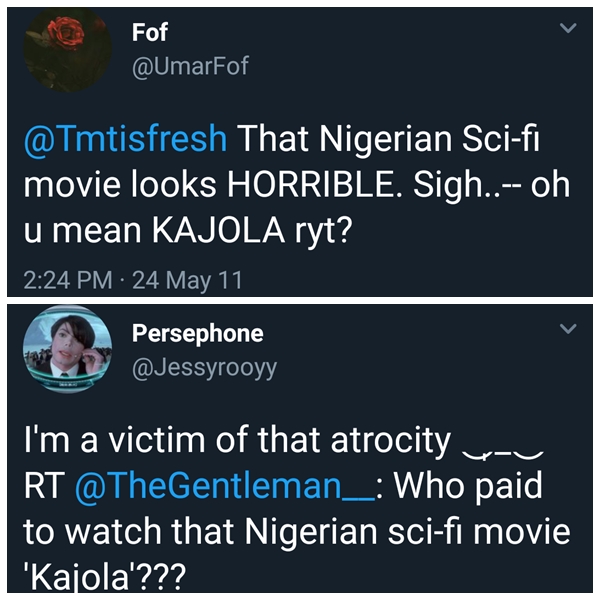The height and width of the screenshot is (600, 600).
Task: Expand the chevron menu on Persephone's tweet
Action: [569, 328]
